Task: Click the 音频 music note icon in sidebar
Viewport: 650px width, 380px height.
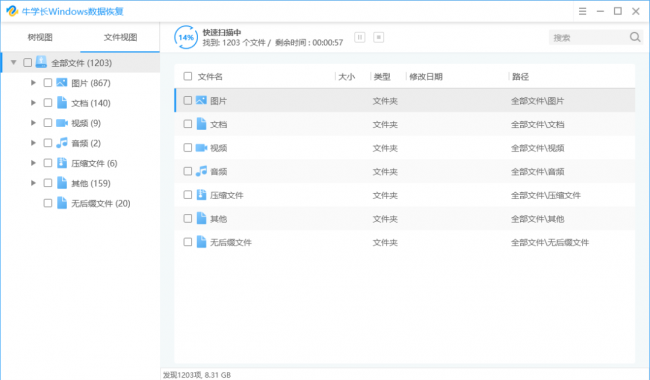Action: pyautogui.click(x=62, y=143)
